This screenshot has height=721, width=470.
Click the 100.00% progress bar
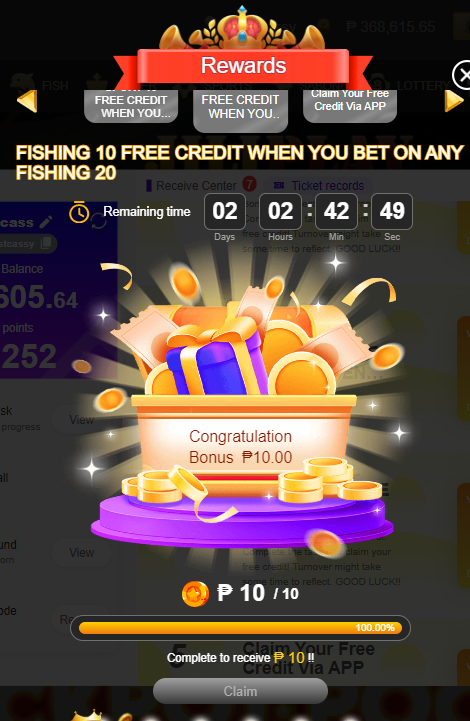coord(240,628)
